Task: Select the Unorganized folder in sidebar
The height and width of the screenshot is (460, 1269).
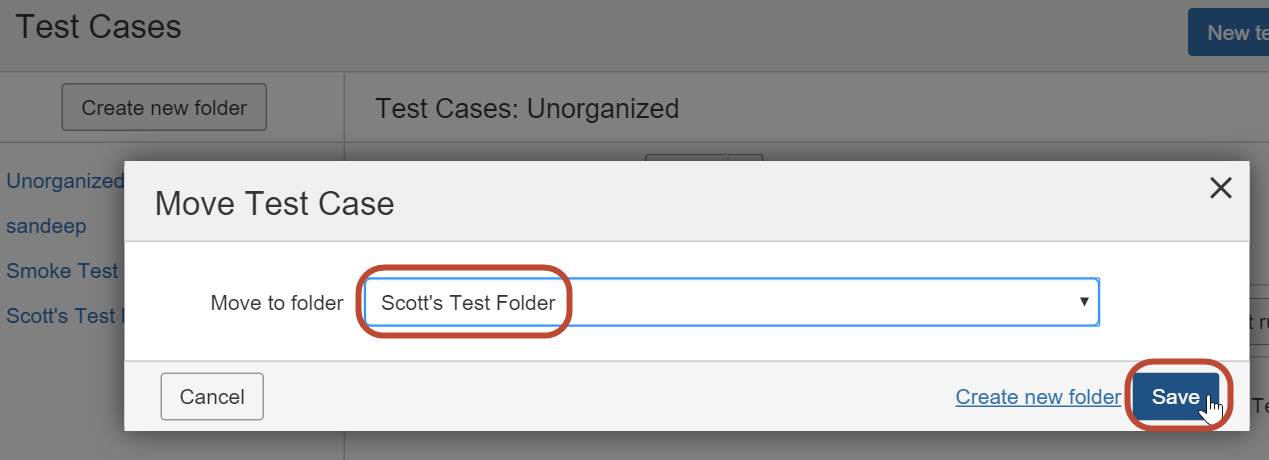Action: 65,181
